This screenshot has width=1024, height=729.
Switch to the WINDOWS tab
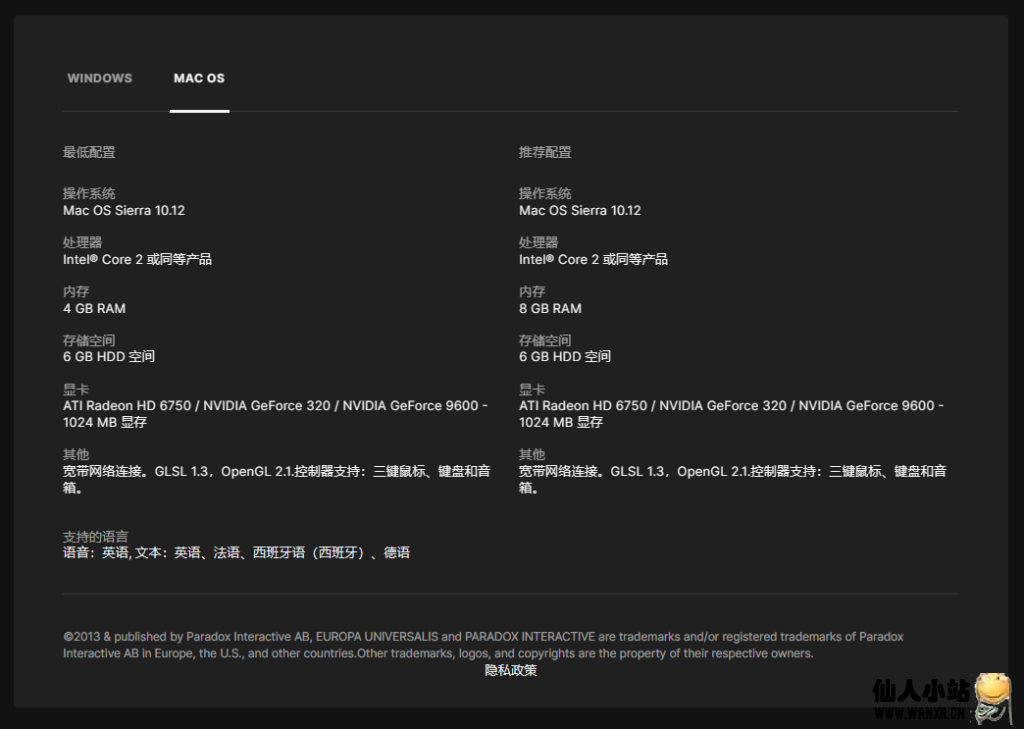pos(99,78)
